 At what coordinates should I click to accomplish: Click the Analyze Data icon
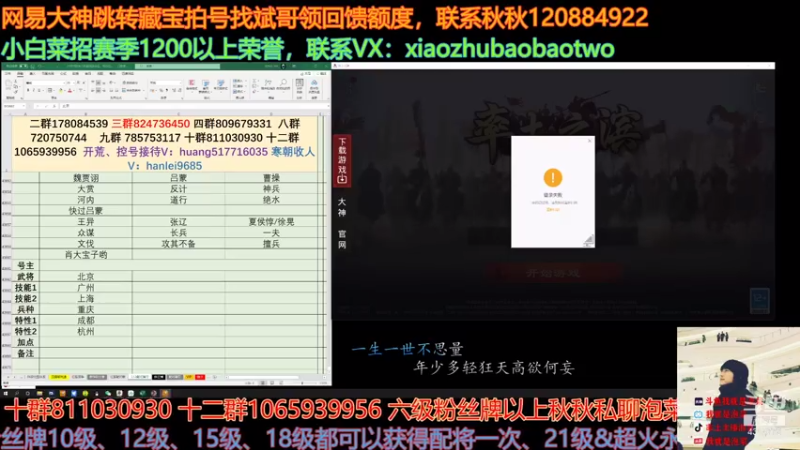(x=299, y=83)
